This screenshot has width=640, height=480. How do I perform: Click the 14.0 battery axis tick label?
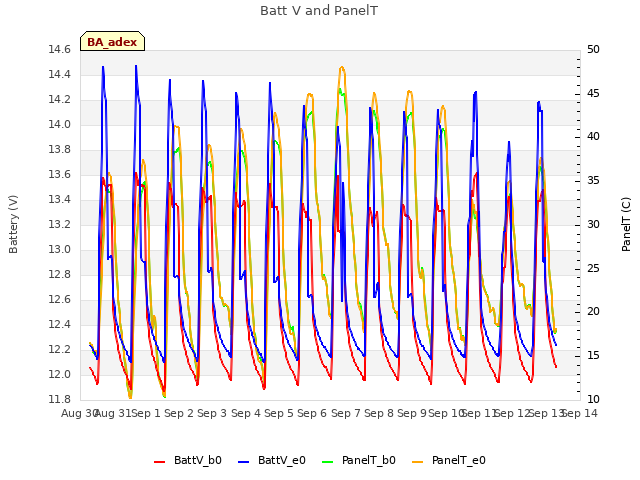tap(59, 124)
